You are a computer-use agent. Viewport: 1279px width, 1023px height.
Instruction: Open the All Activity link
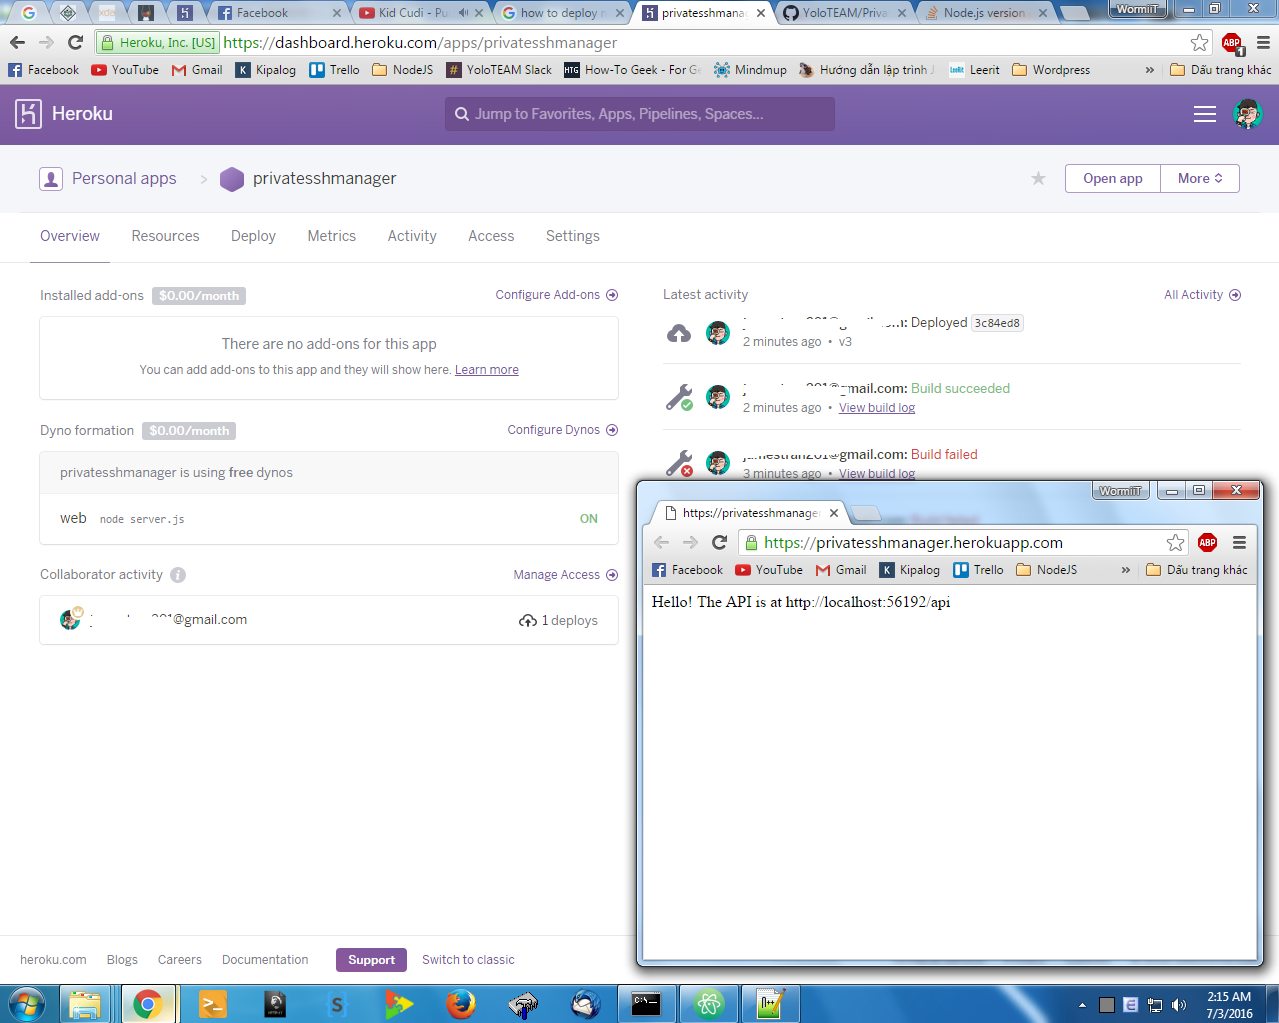point(1202,295)
